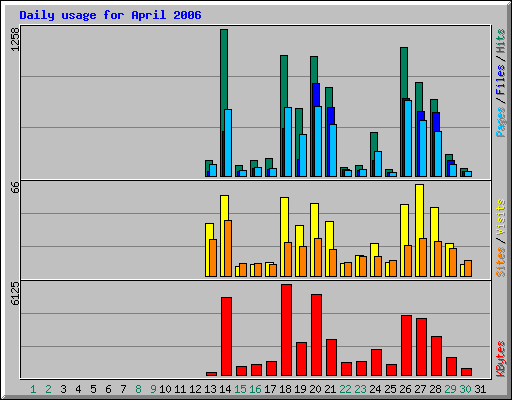Click the orange Sites bar for day 29
Screen dimensions: 512x400
[453, 262]
